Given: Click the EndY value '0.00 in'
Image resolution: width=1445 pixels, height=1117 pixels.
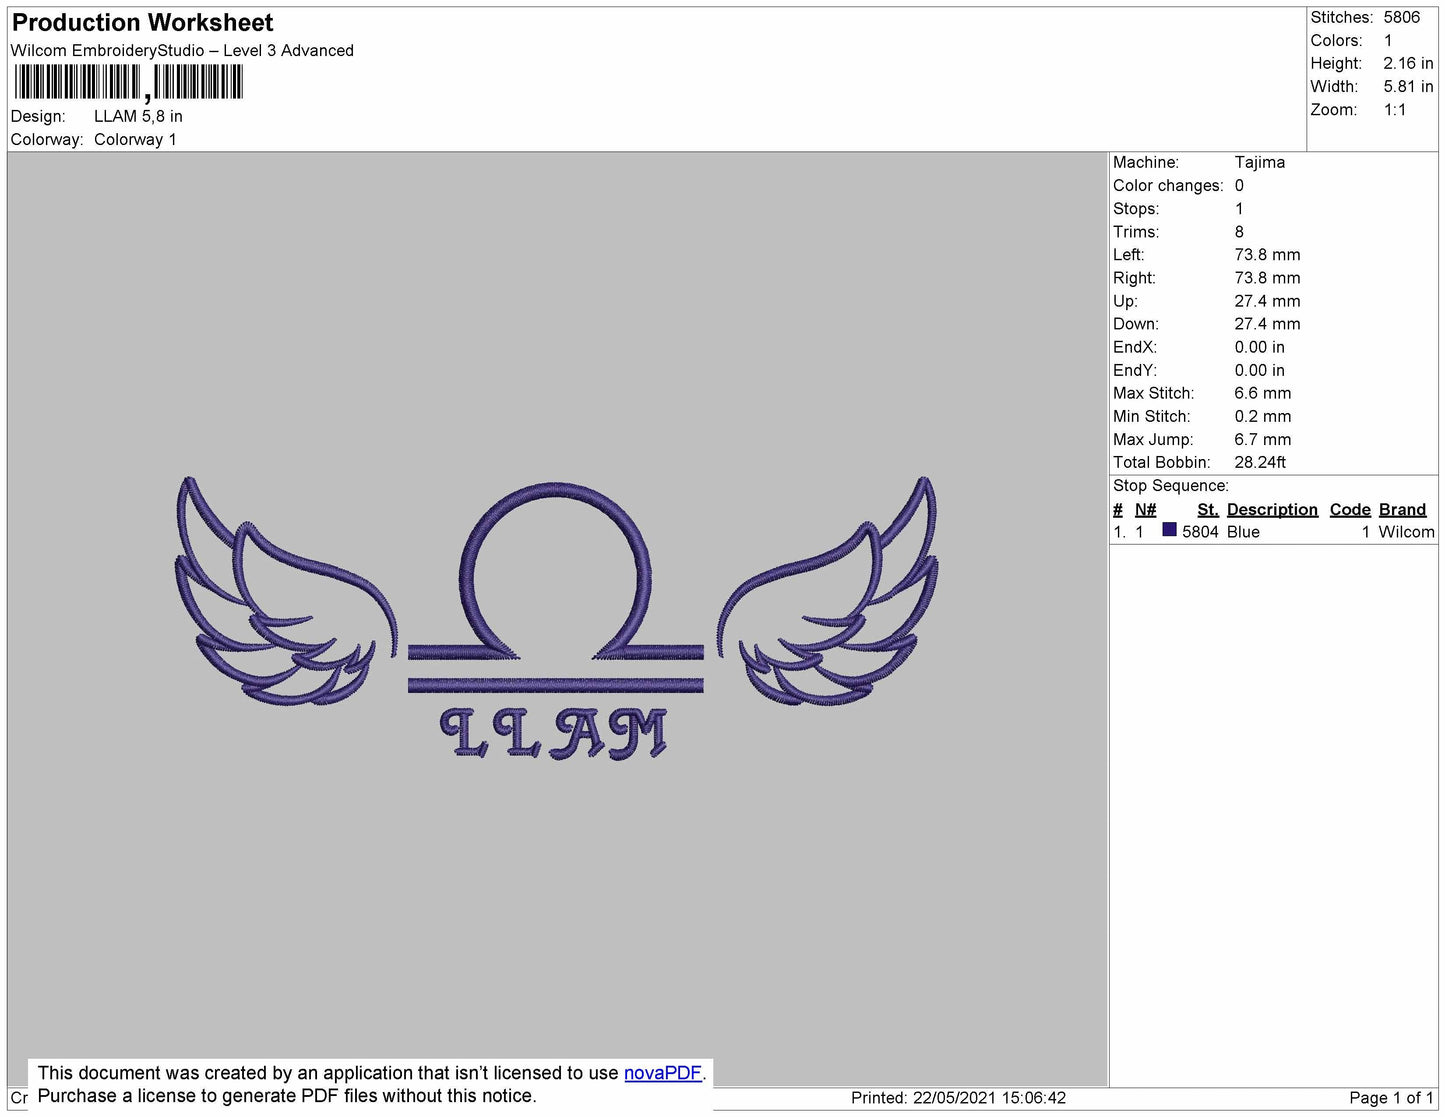Looking at the screenshot, I should 1259,370.
